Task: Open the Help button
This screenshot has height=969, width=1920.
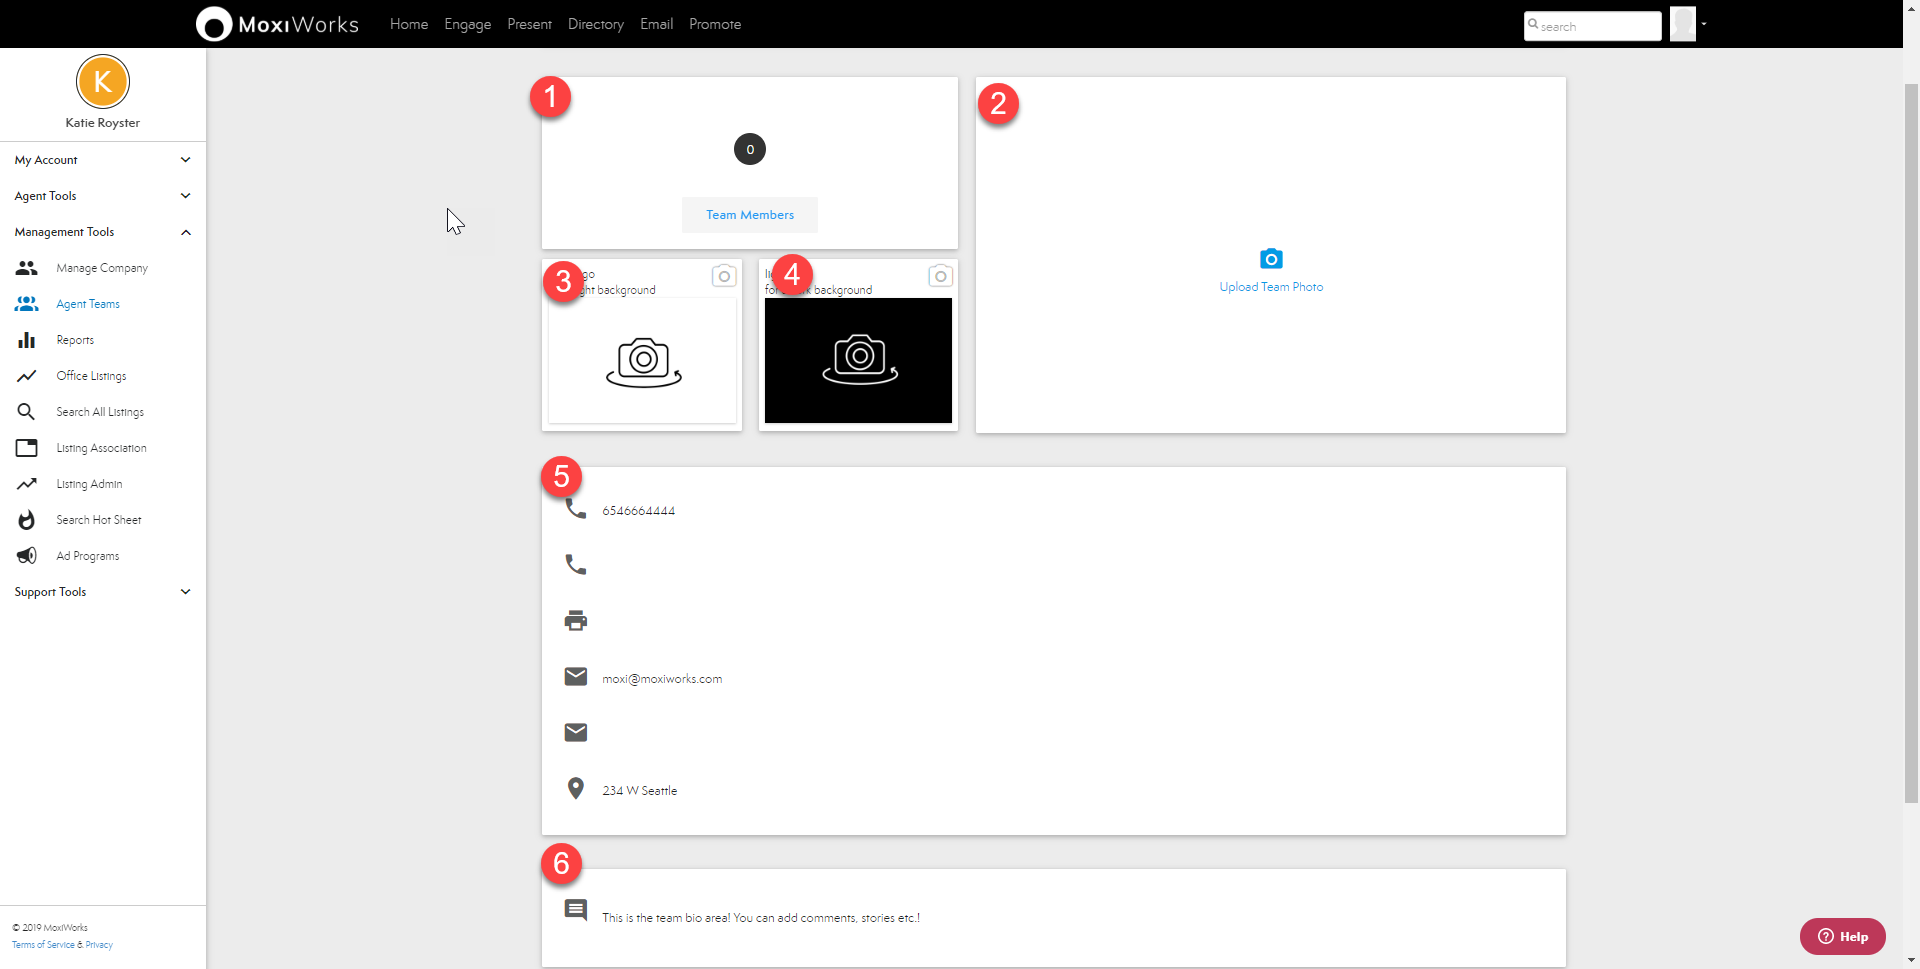Action: click(x=1842, y=936)
